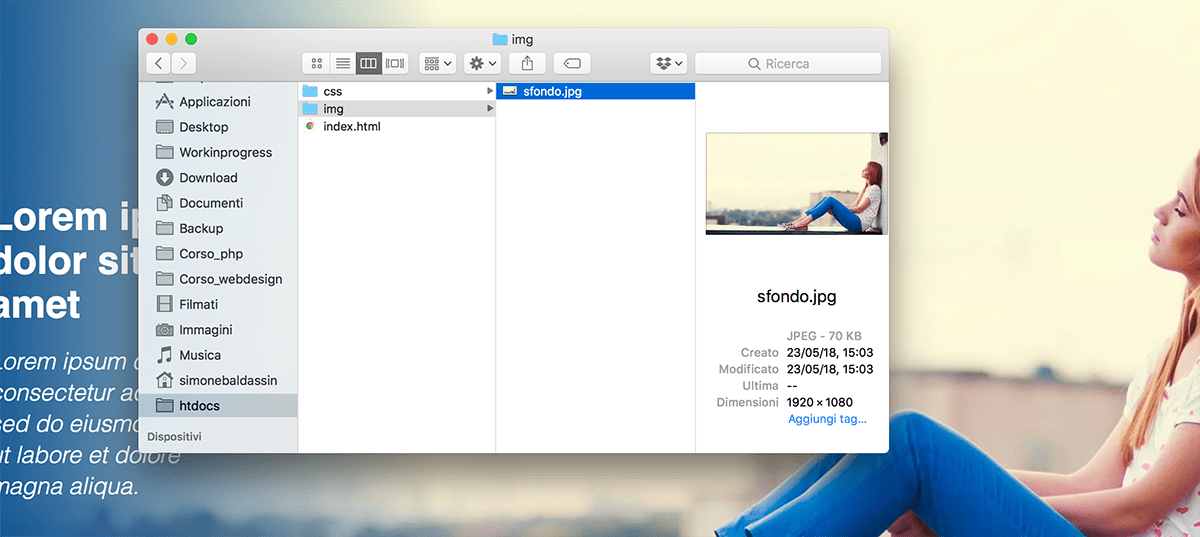1200x537 pixels.
Task: Switch to icon view mode
Action: [316, 63]
